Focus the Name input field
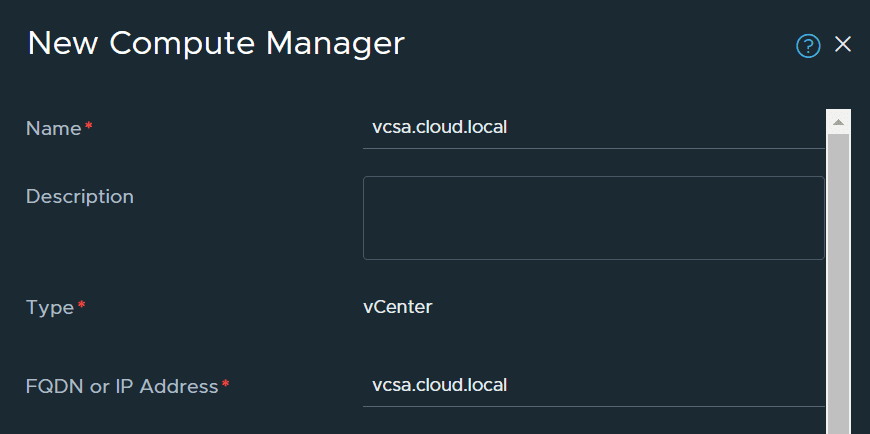 click(x=593, y=128)
